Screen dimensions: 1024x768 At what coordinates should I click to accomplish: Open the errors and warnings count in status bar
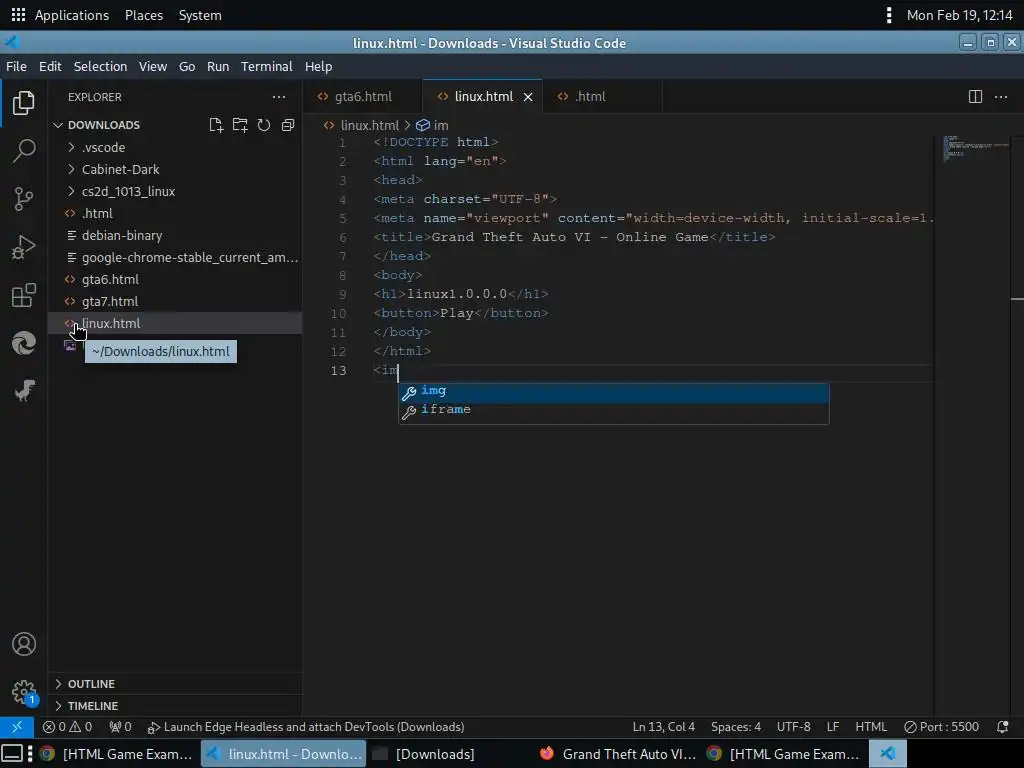(x=67, y=727)
